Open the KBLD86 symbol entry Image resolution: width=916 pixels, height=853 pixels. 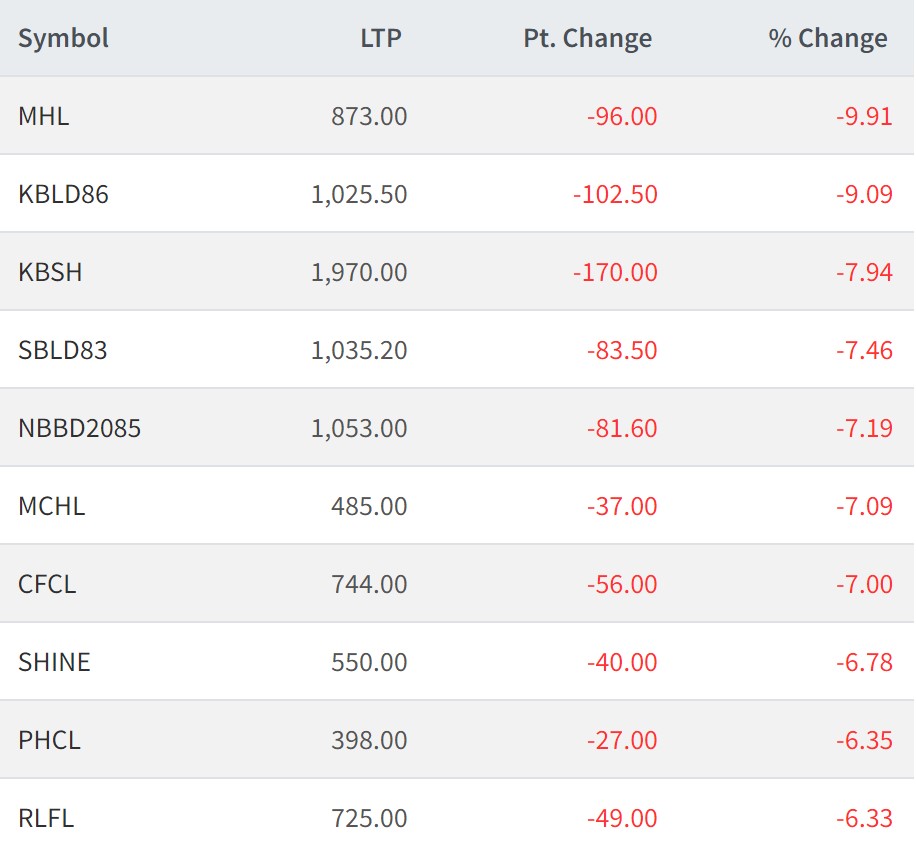(63, 194)
